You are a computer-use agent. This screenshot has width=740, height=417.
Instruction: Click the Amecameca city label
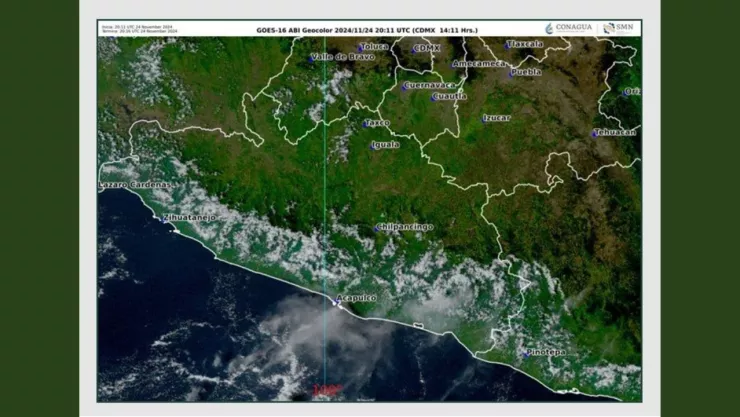[x=479, y=63]
